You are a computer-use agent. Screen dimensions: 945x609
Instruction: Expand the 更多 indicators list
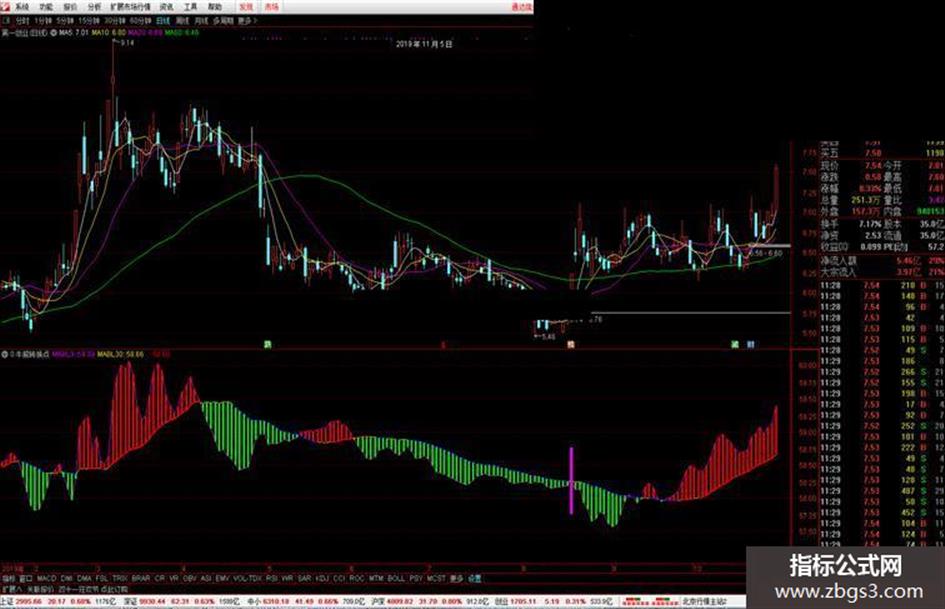(456, 578)
